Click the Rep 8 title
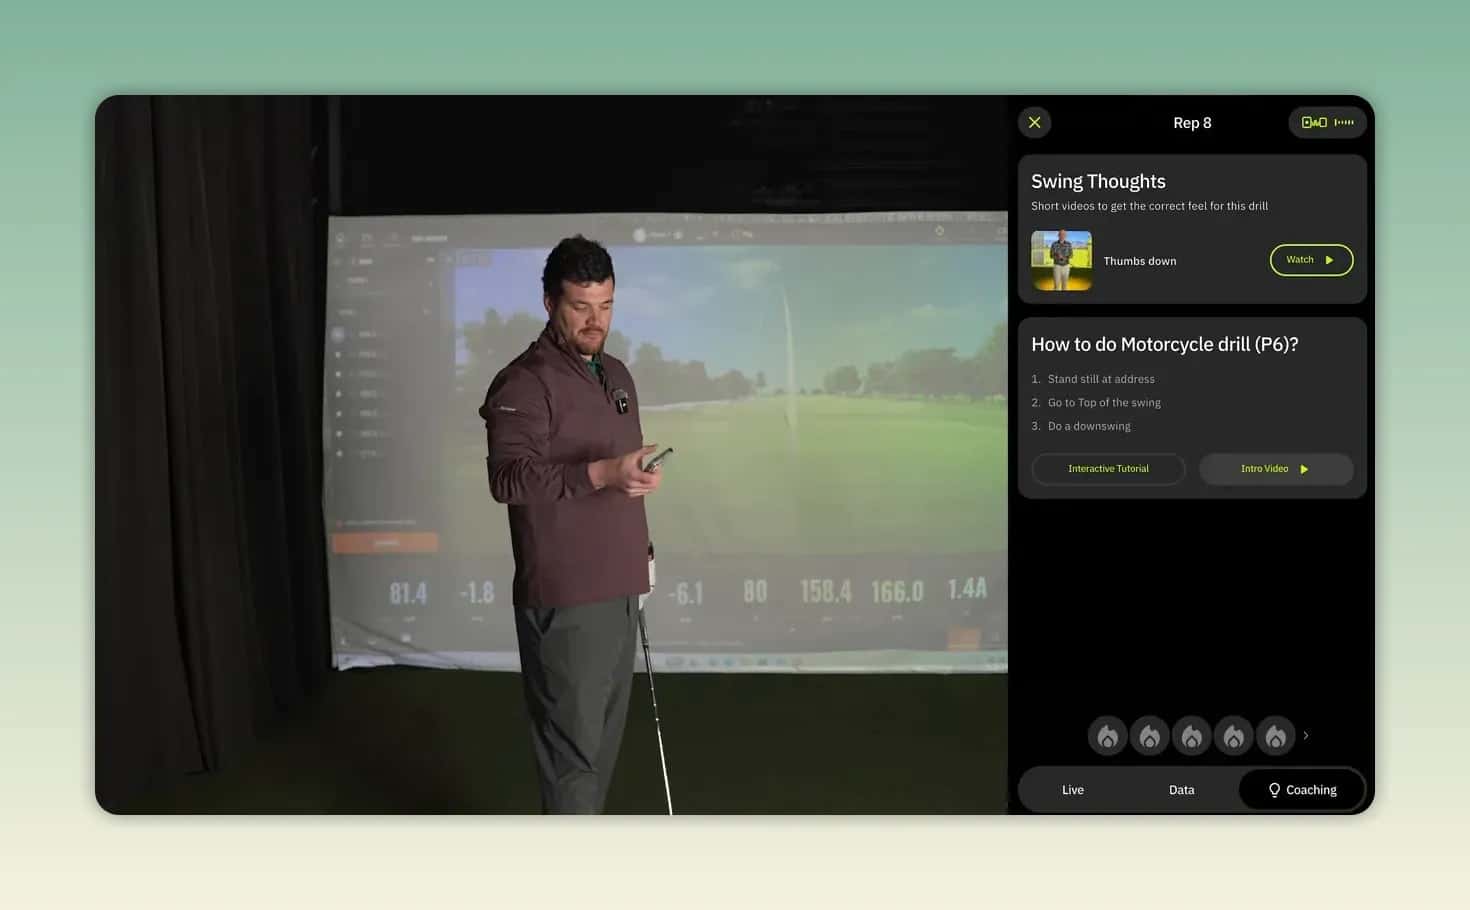The width and height of the screenshot is (1470, 910). pyautogui.click(x=1192, y=123)
